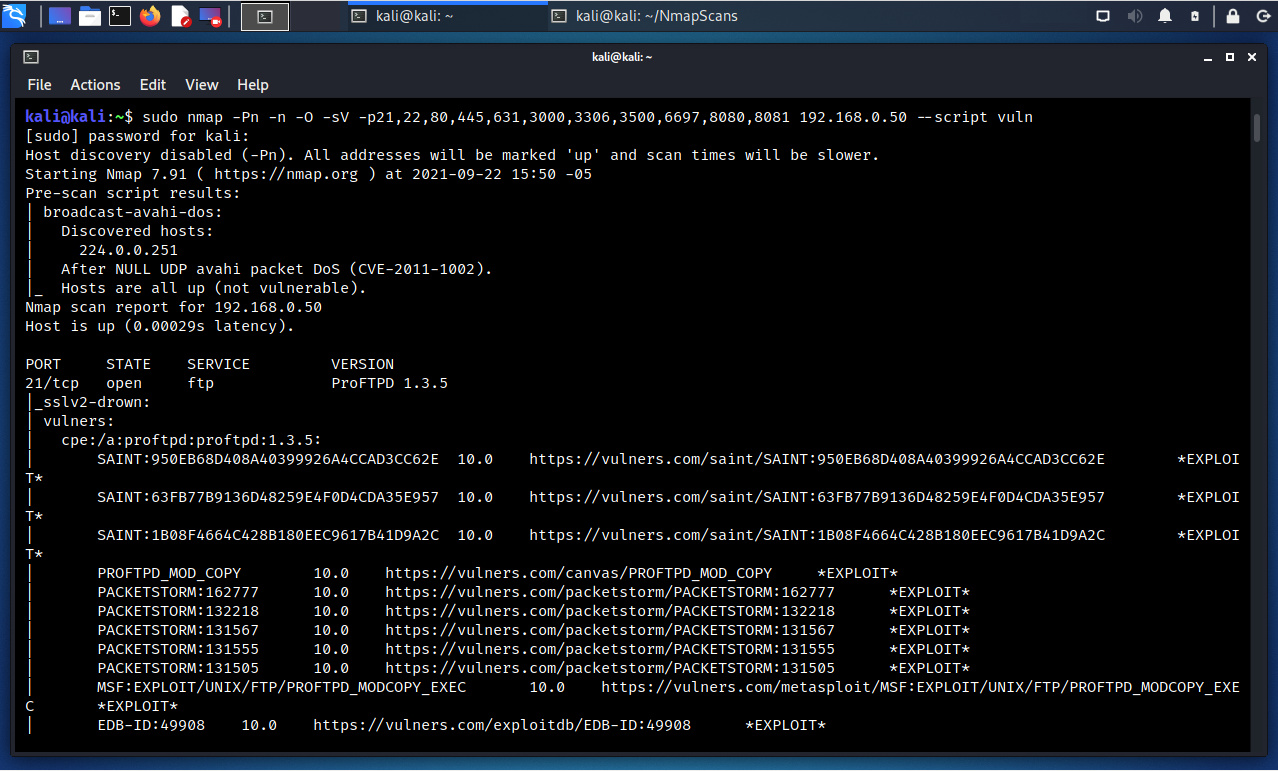Open the File menu in terminal

pos(39,85)
